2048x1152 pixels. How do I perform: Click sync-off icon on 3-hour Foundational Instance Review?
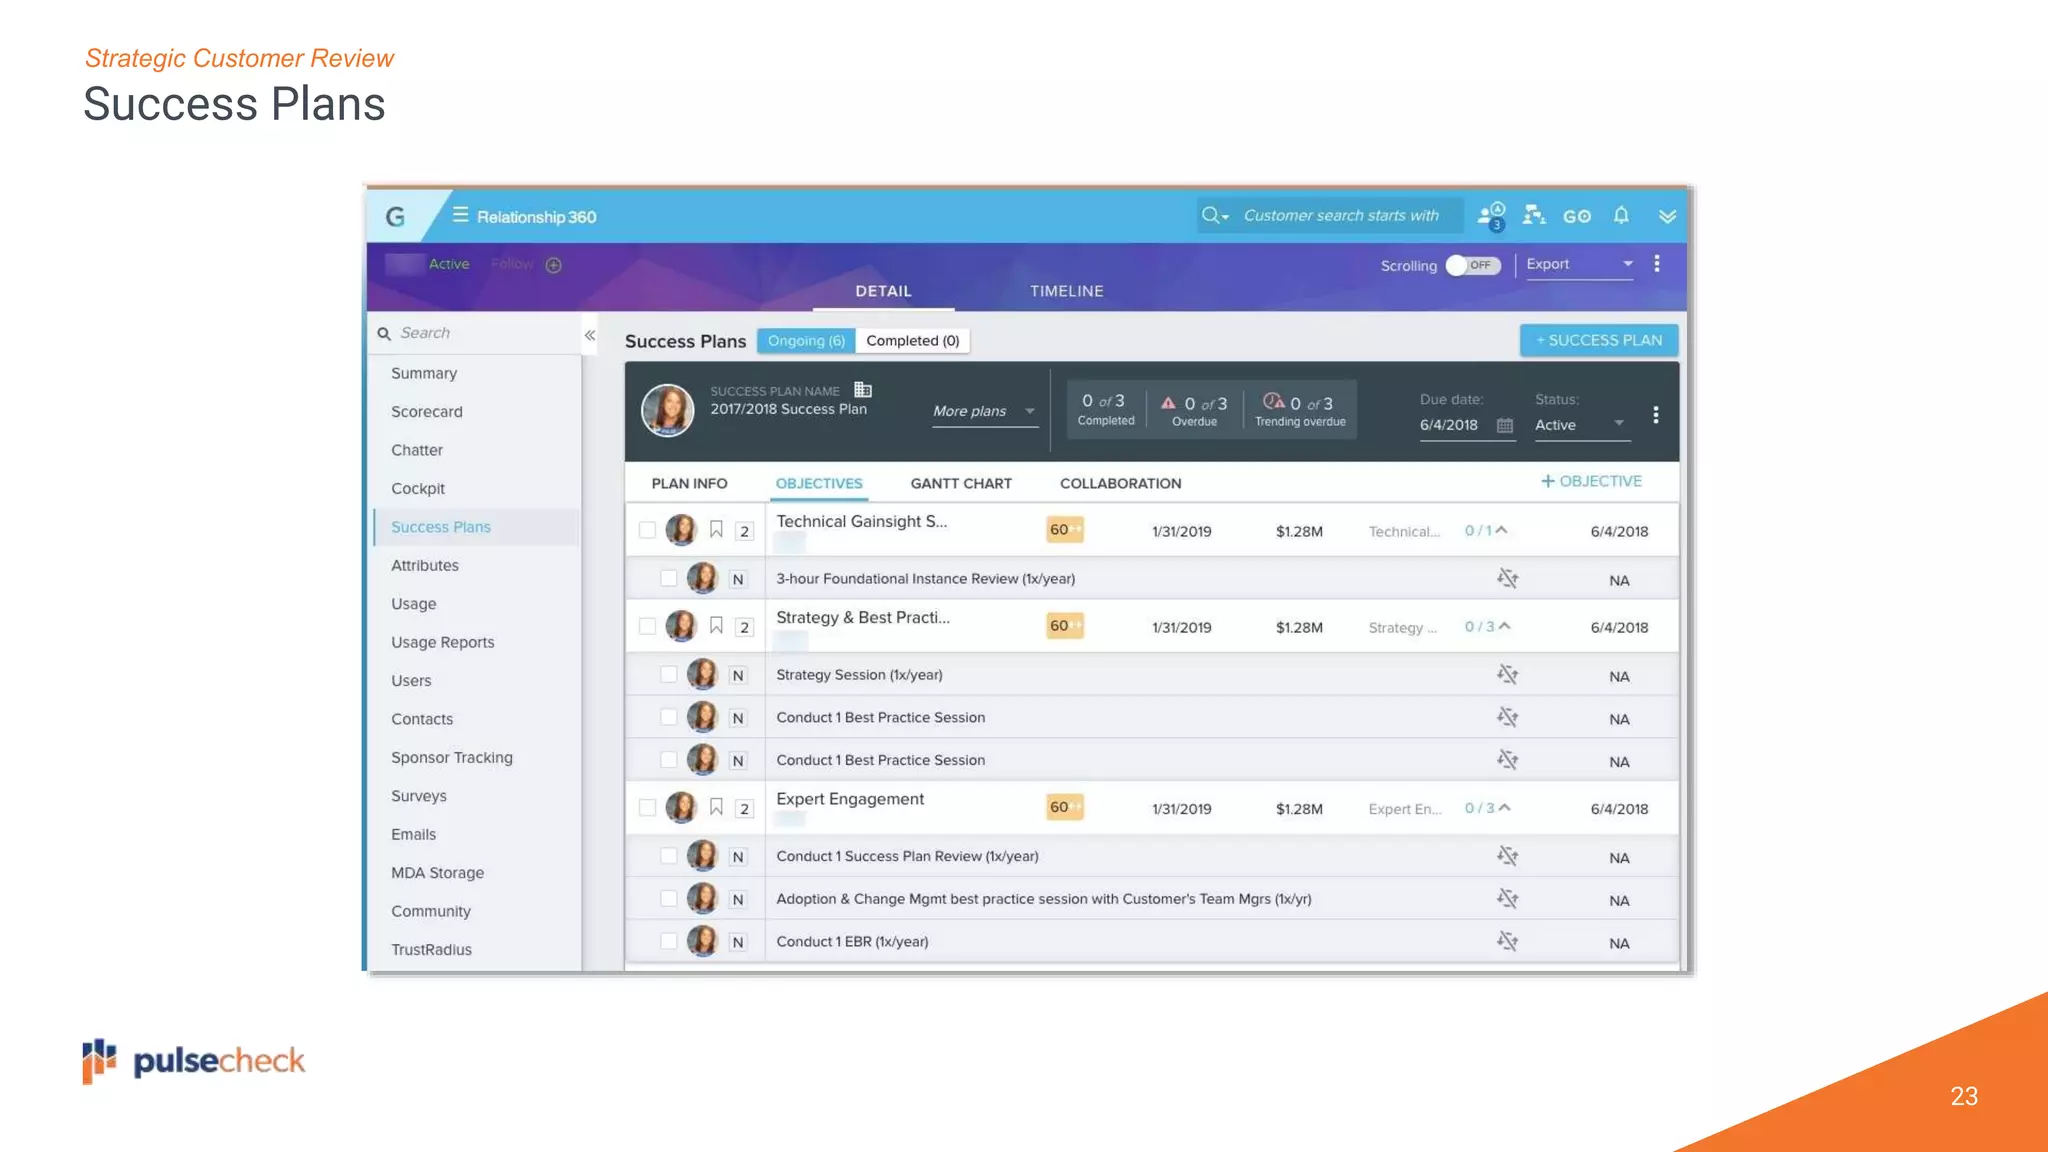1507,578
